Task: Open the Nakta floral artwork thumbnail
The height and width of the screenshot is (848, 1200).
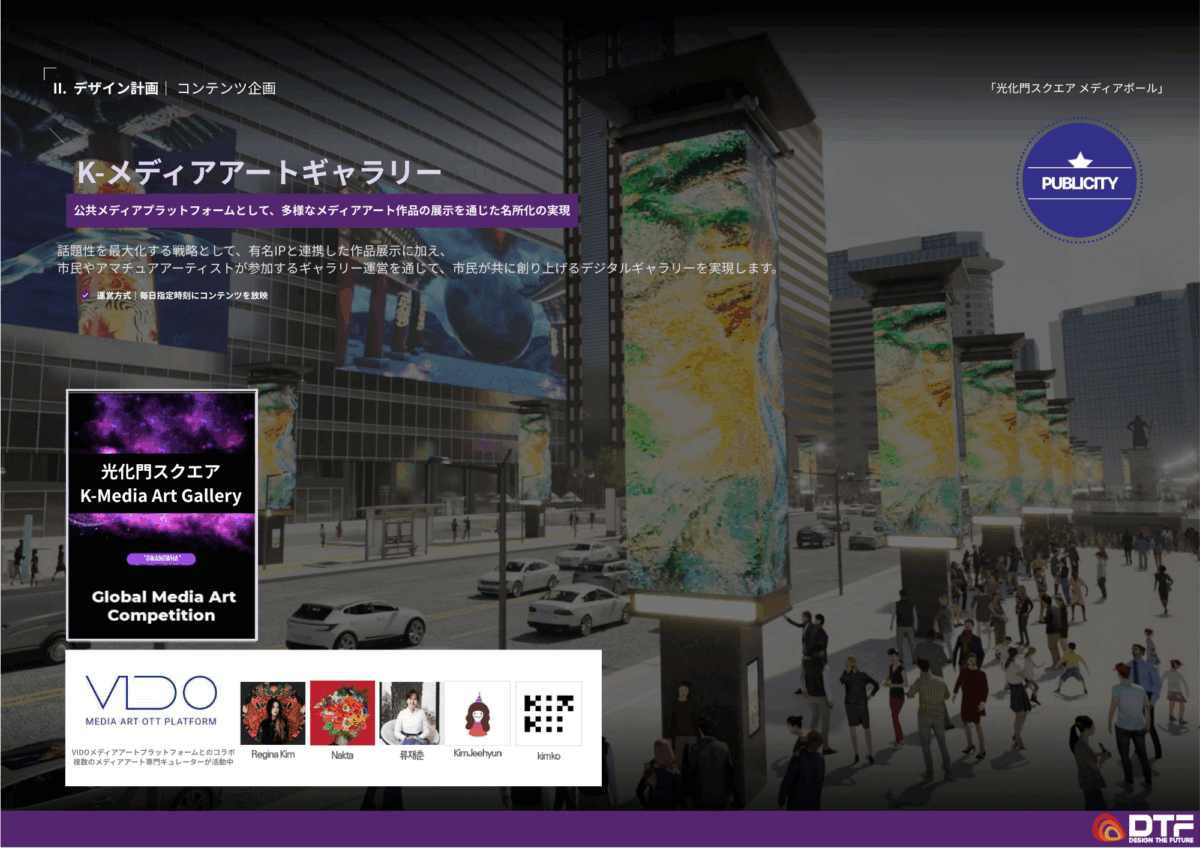Action: pyautogui.click(x=342, y=713)
